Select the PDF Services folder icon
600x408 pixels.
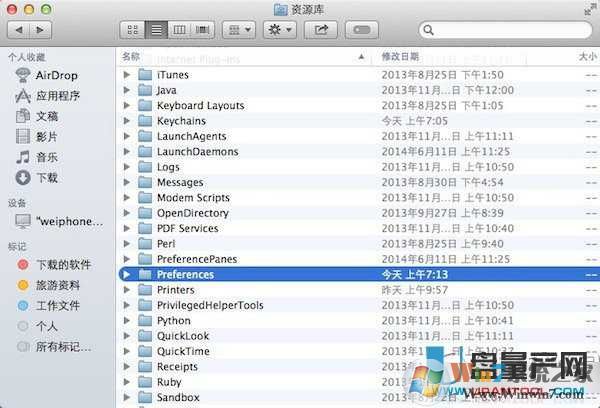coord(145,228)
